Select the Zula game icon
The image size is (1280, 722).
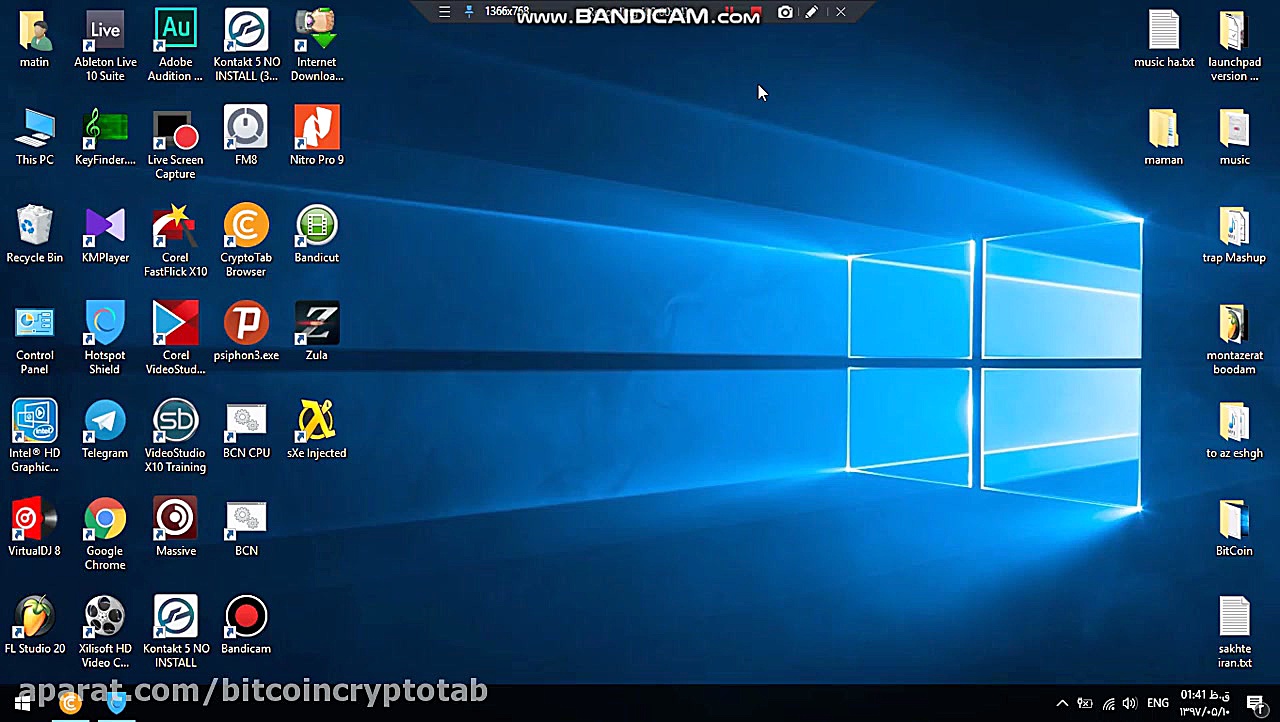click(x=317, y=323)
